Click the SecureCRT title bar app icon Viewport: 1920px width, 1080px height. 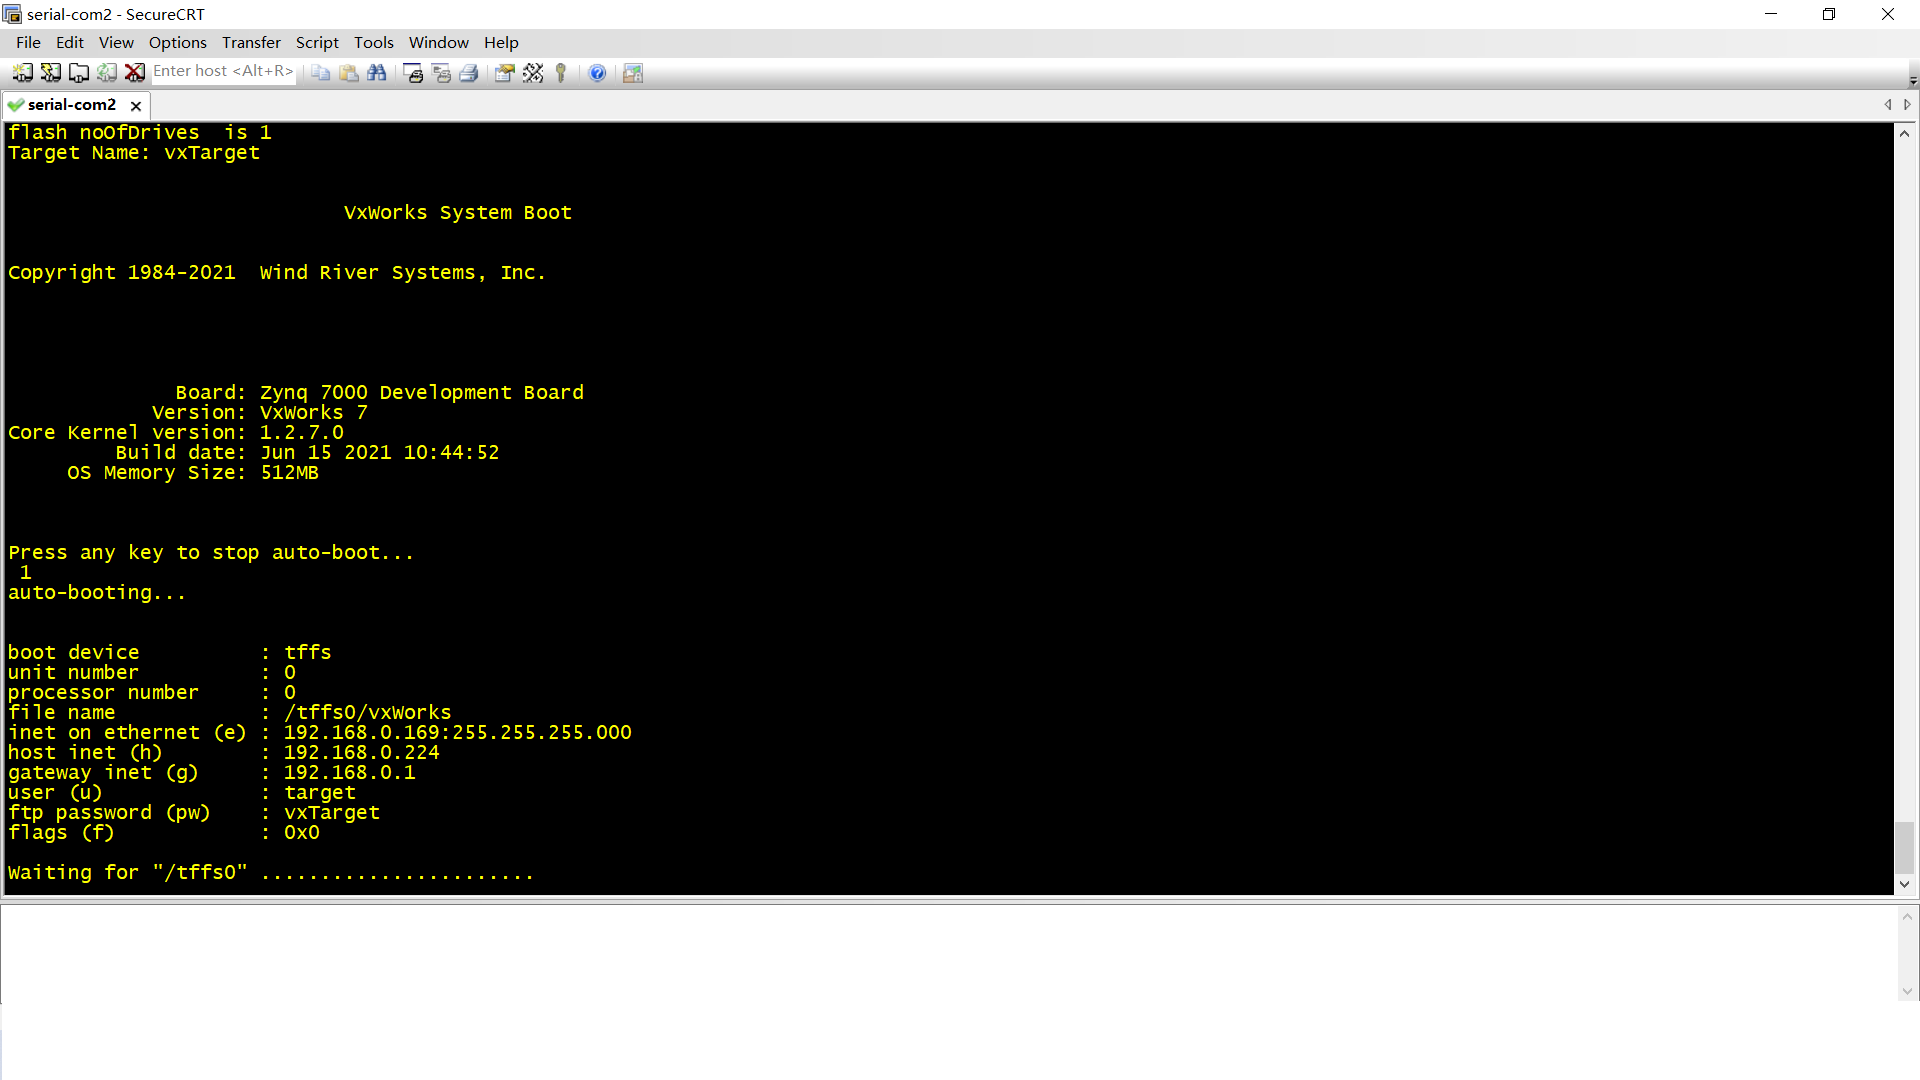(x=12, y=14)
